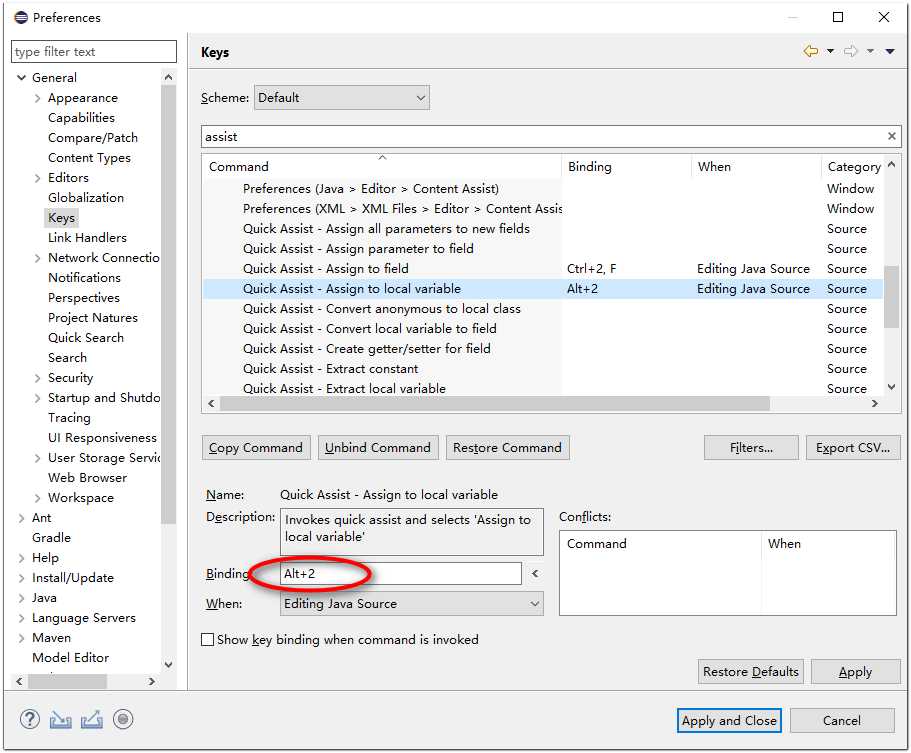Click the Apply button
This screenshot has height=753, width=911.
click(x=855, y=672)
